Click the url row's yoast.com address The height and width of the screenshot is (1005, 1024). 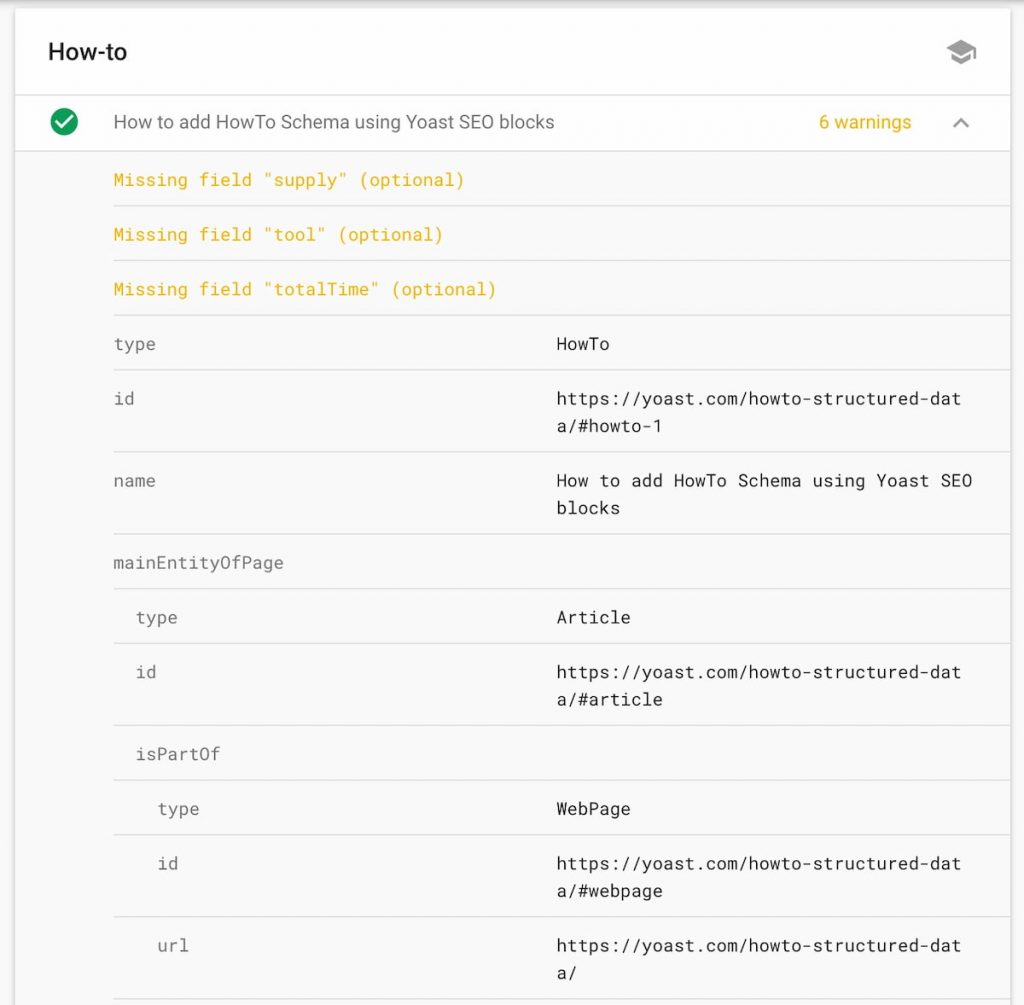coord(757,959)
